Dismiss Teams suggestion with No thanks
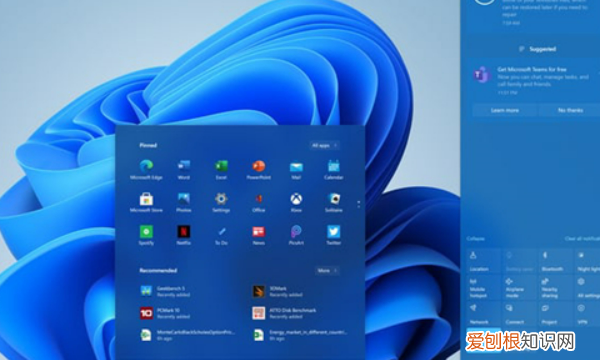 [570, 110]
